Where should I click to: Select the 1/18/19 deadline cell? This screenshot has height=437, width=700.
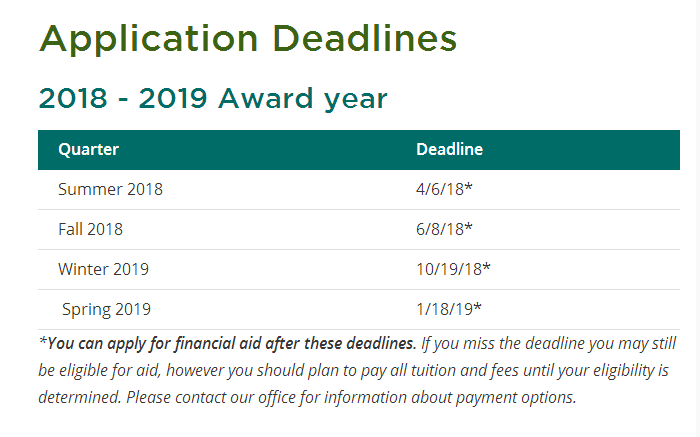pyautogui.click(x=449, y=309)
